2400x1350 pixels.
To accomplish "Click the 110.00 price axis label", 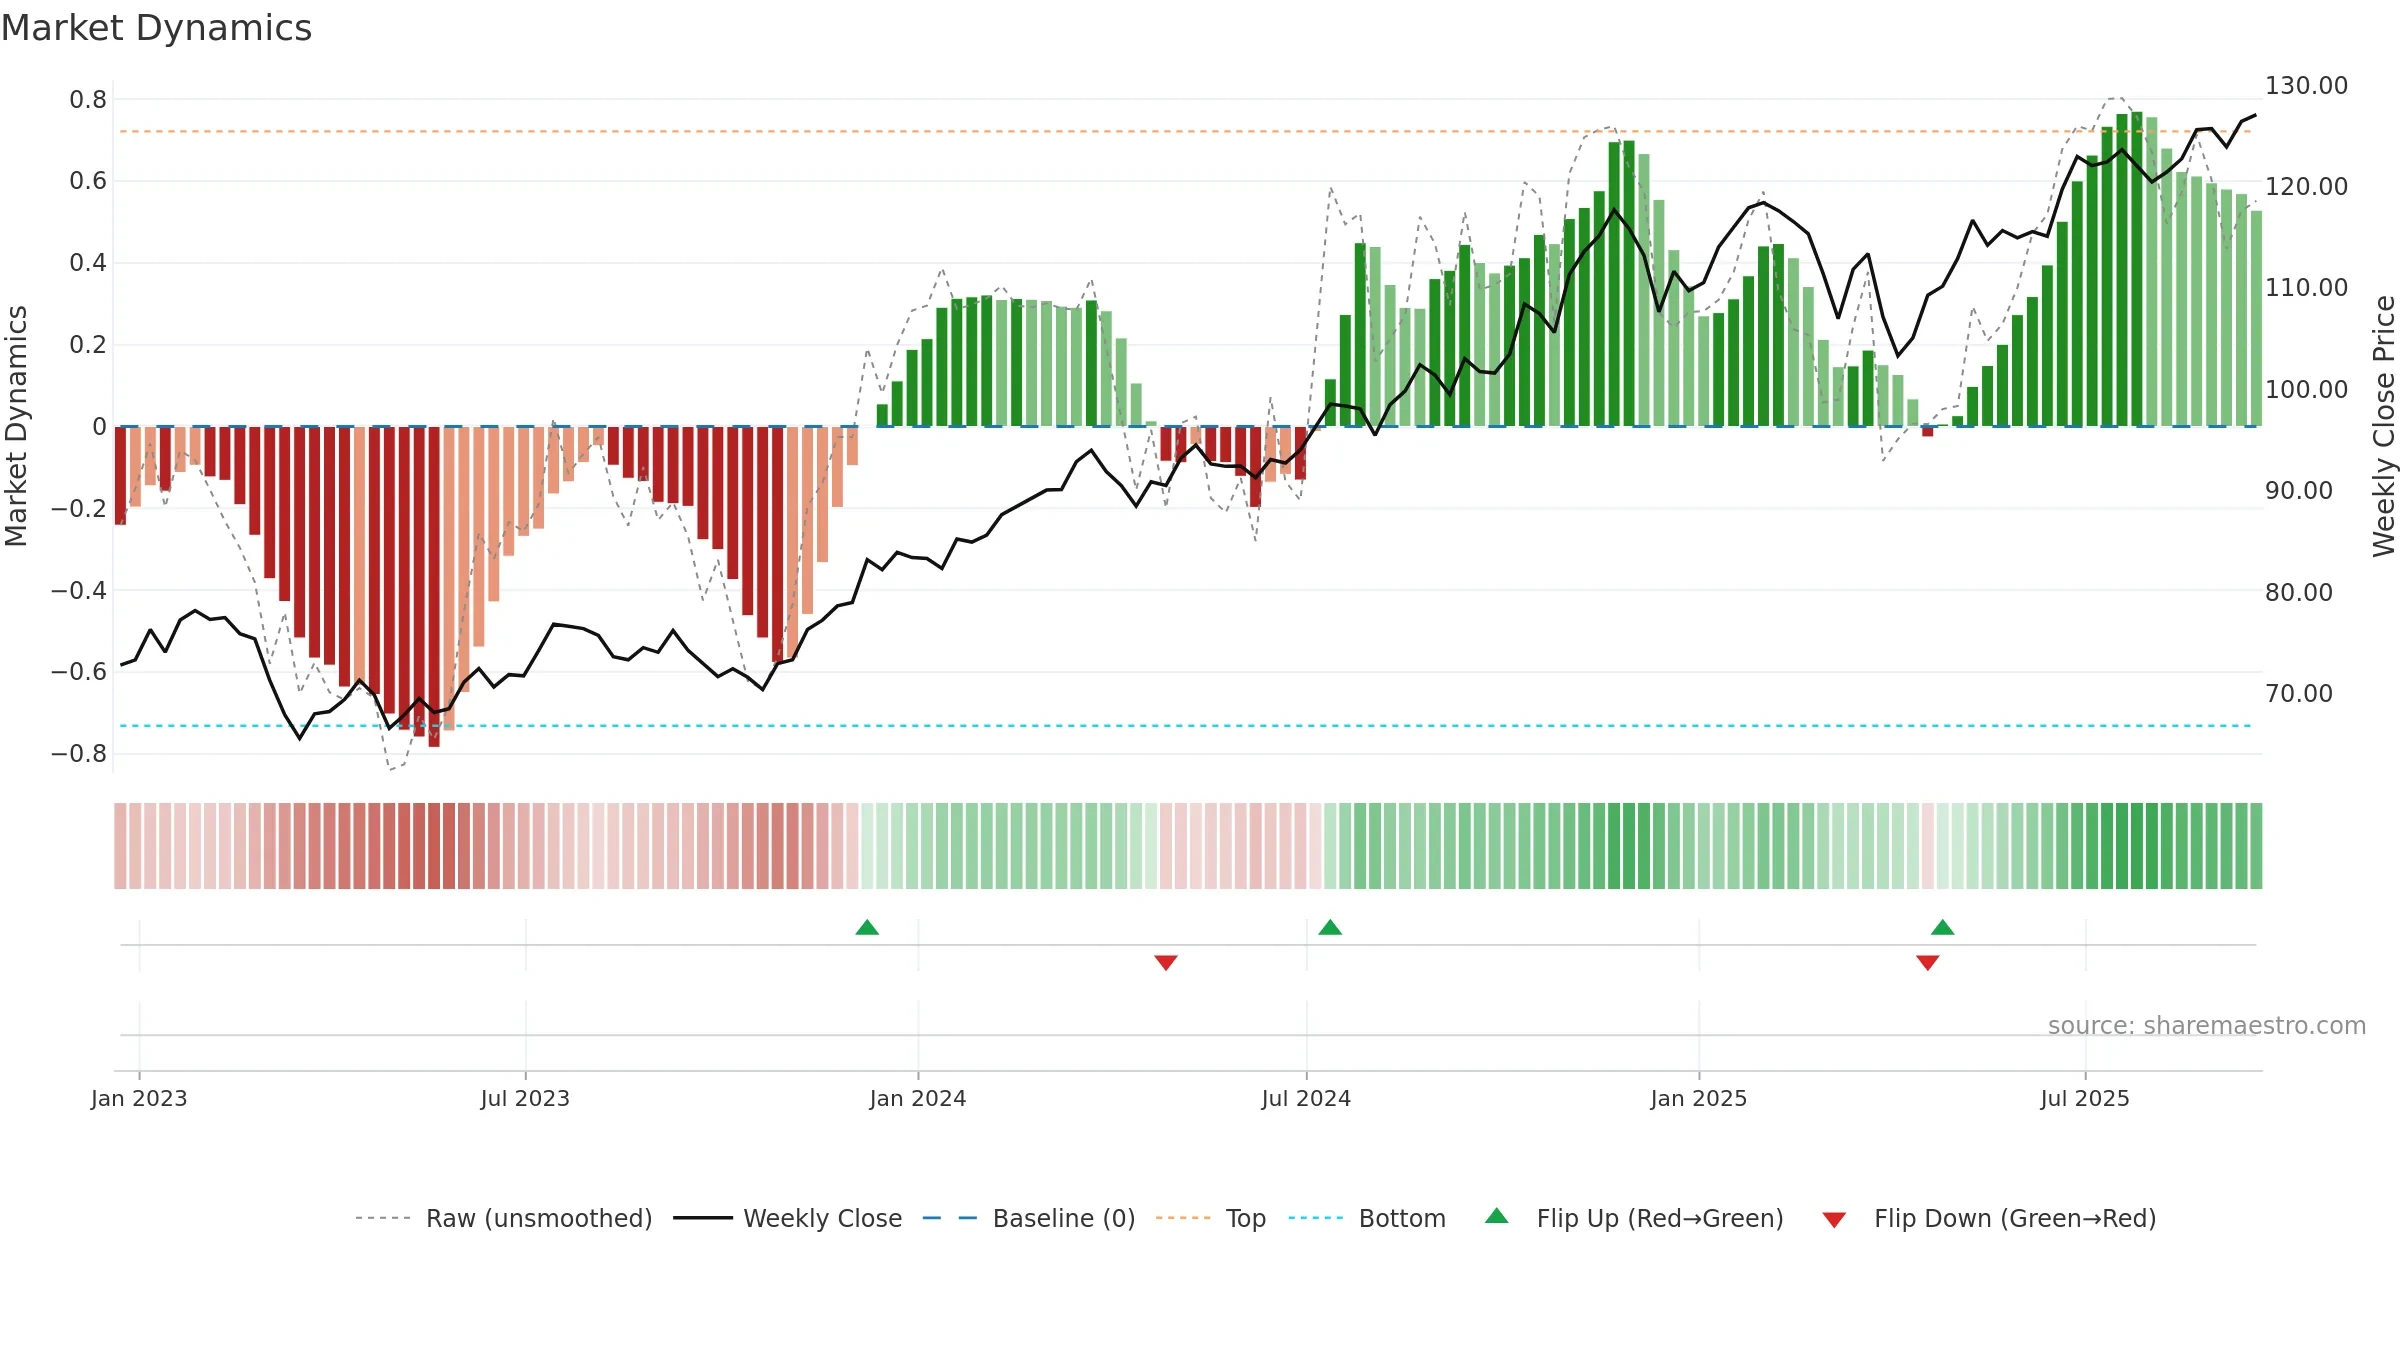I will (x=2306, y=288).
